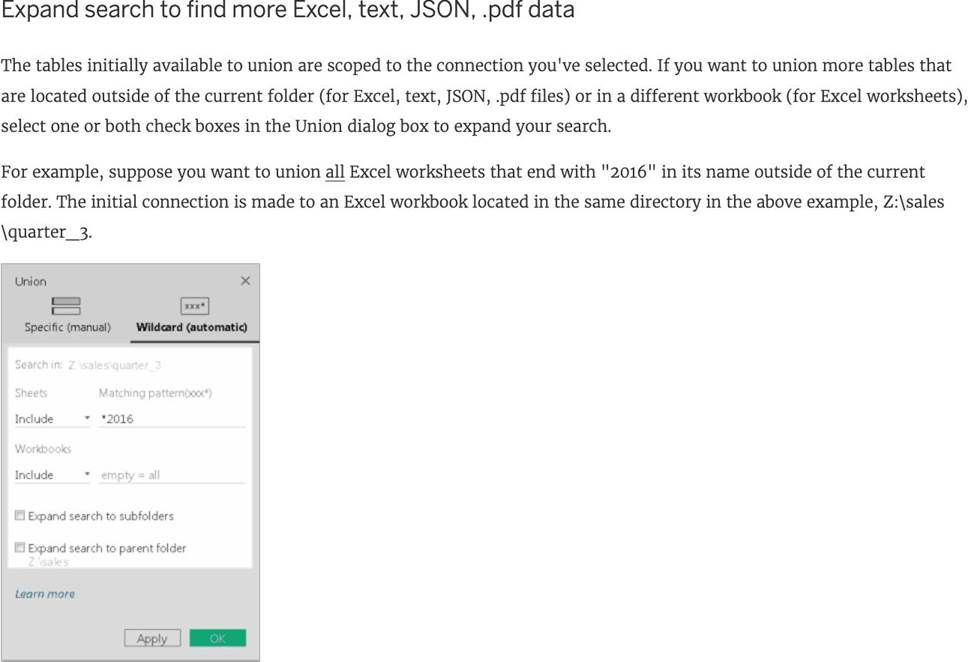
Task: Click the Specific (manual) stacked-tables icon
Action: click(66, 305)
